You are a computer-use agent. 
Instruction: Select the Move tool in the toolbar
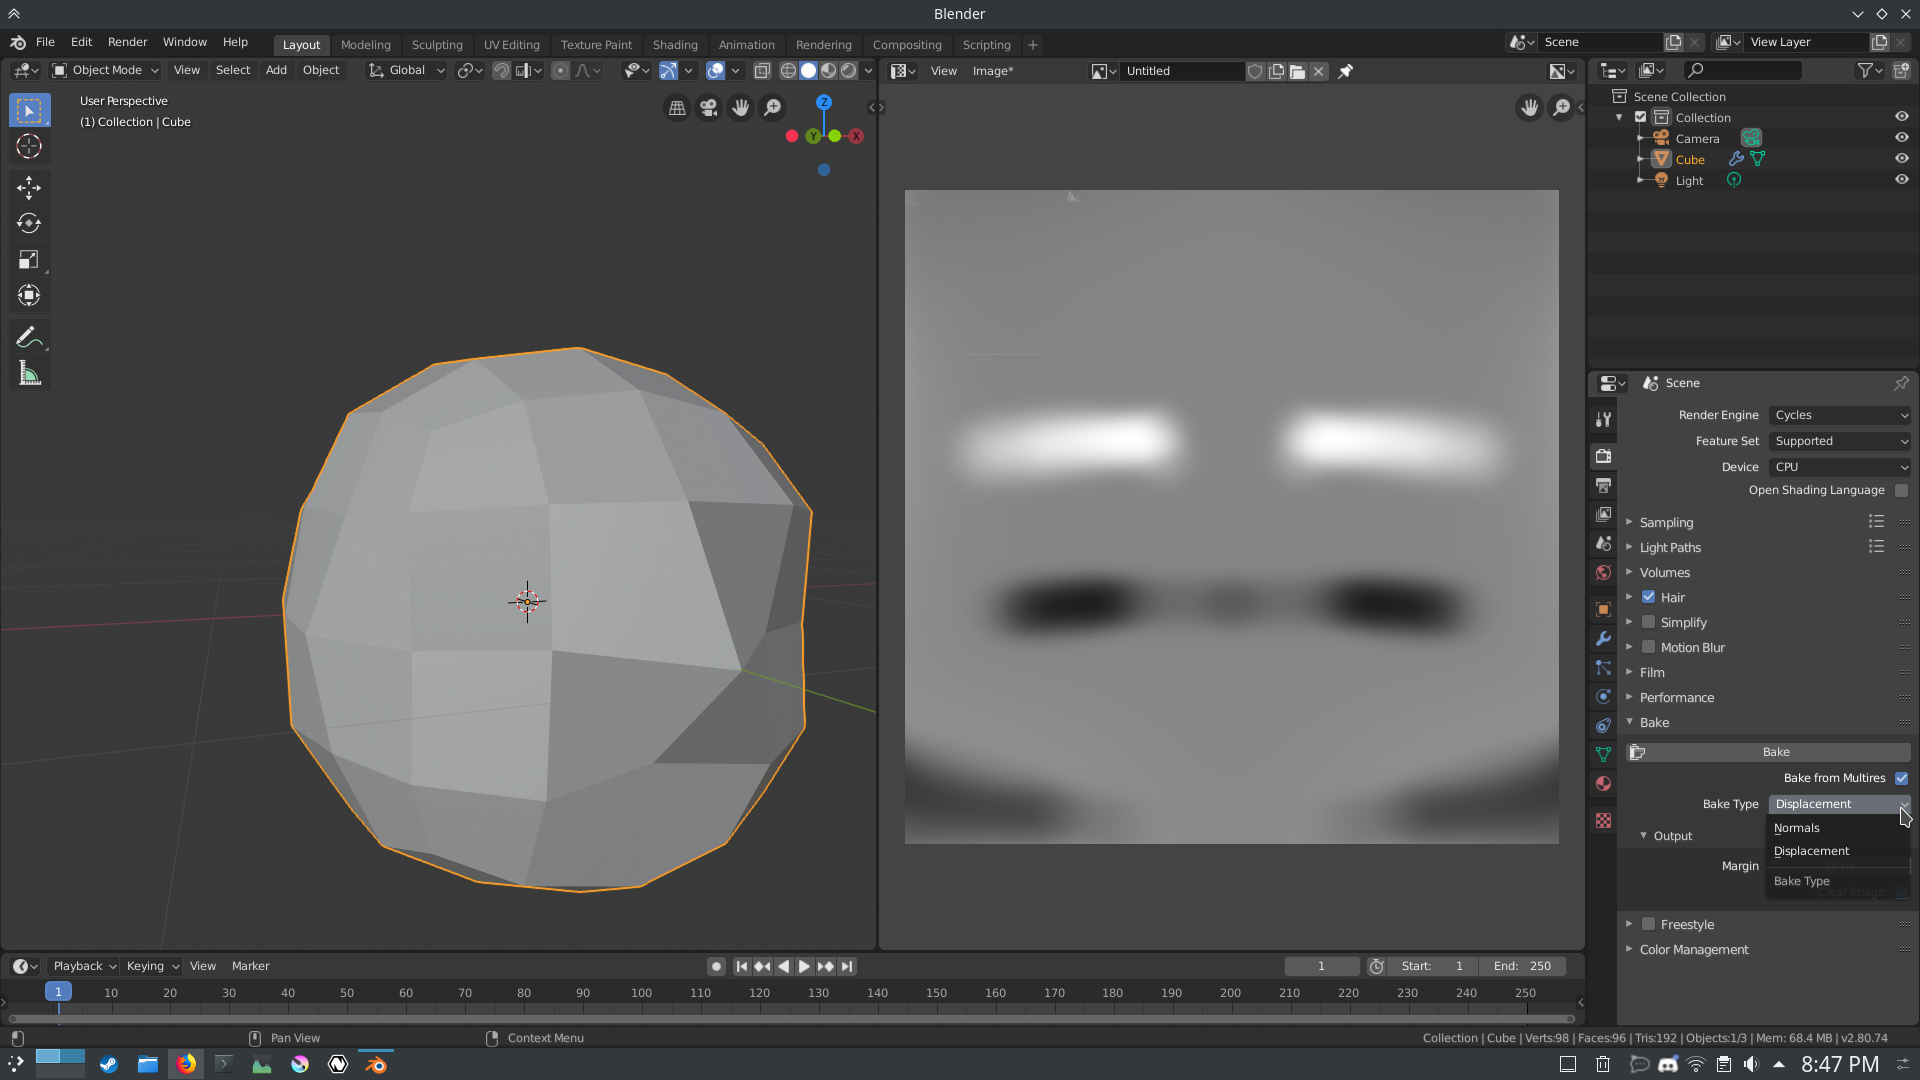(29, 187)
